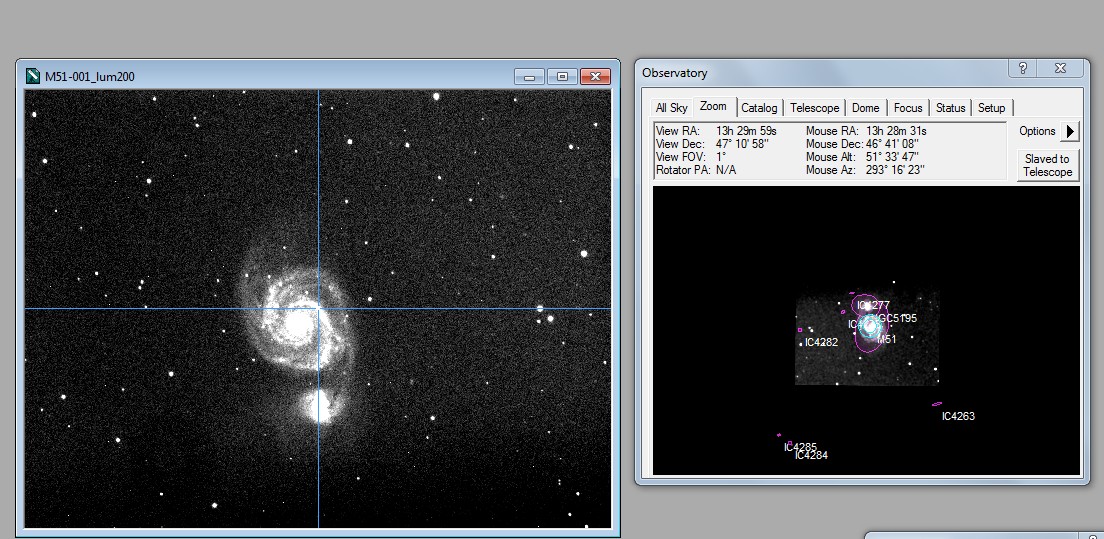Switch to the All Sky tab

(x=671, y=108)
